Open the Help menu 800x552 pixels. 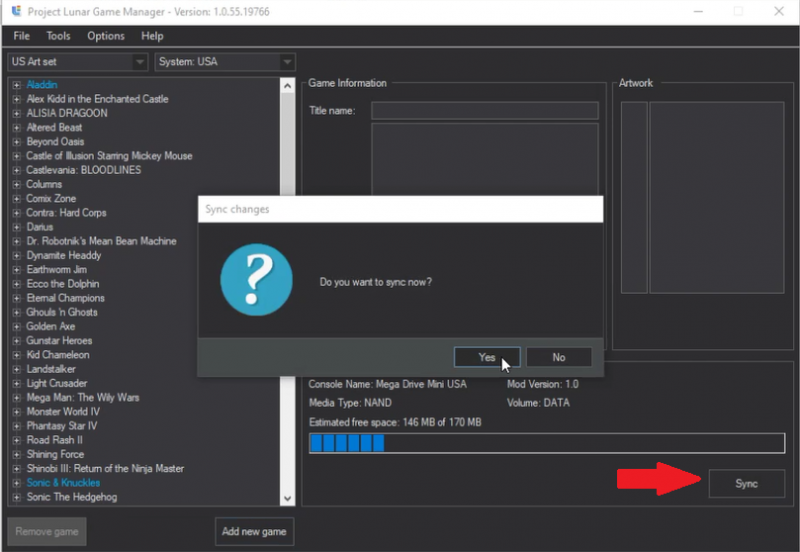[x=152, y=36]
